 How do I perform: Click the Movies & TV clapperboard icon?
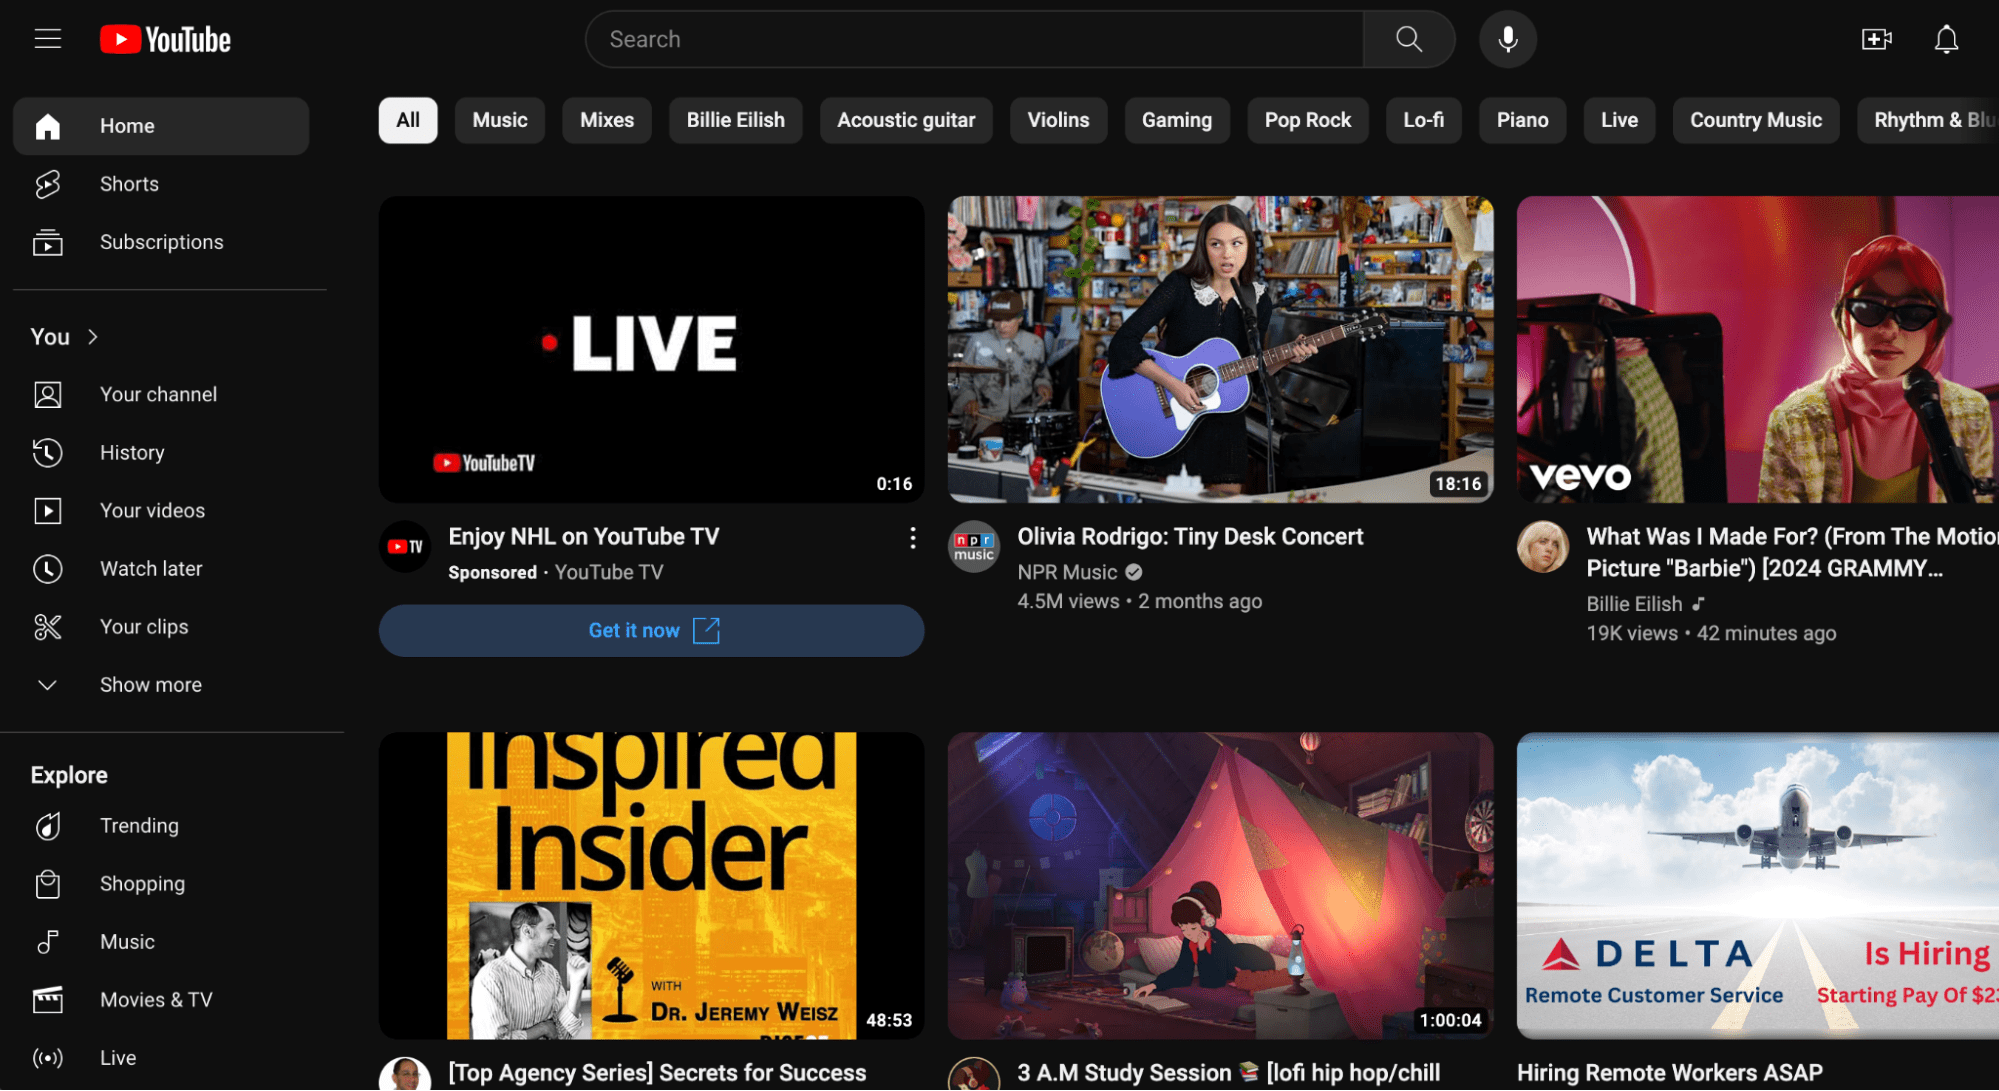(x=48, y=1000)
